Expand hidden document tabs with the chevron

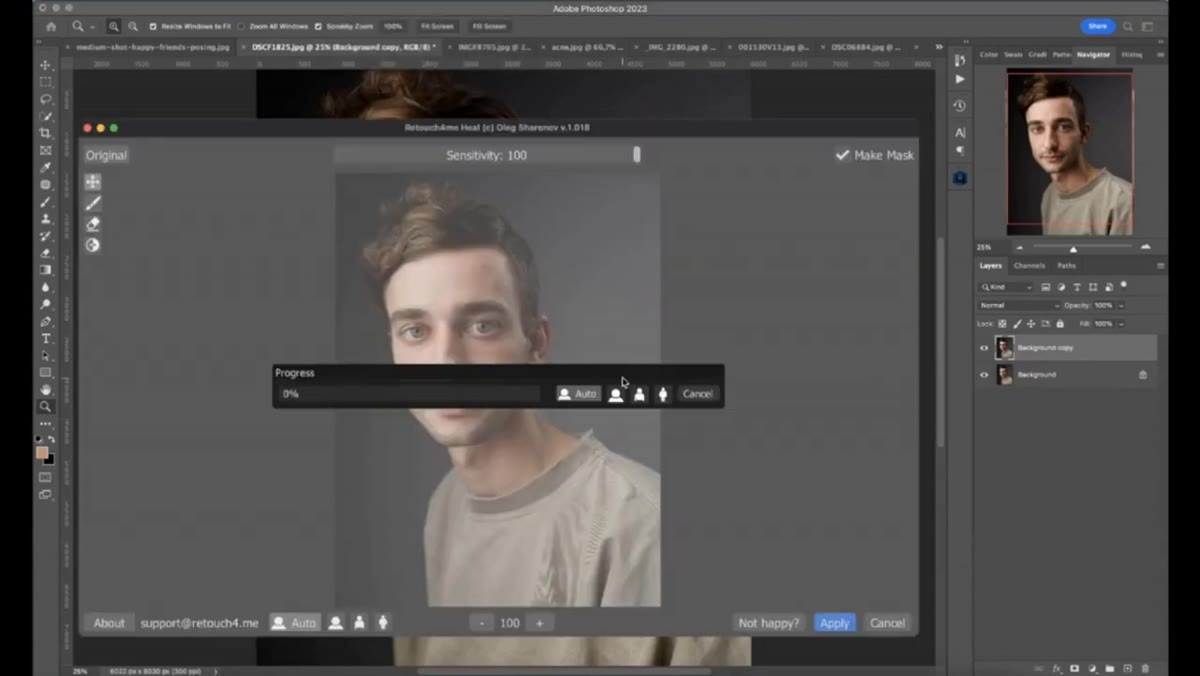click(938, 47)
